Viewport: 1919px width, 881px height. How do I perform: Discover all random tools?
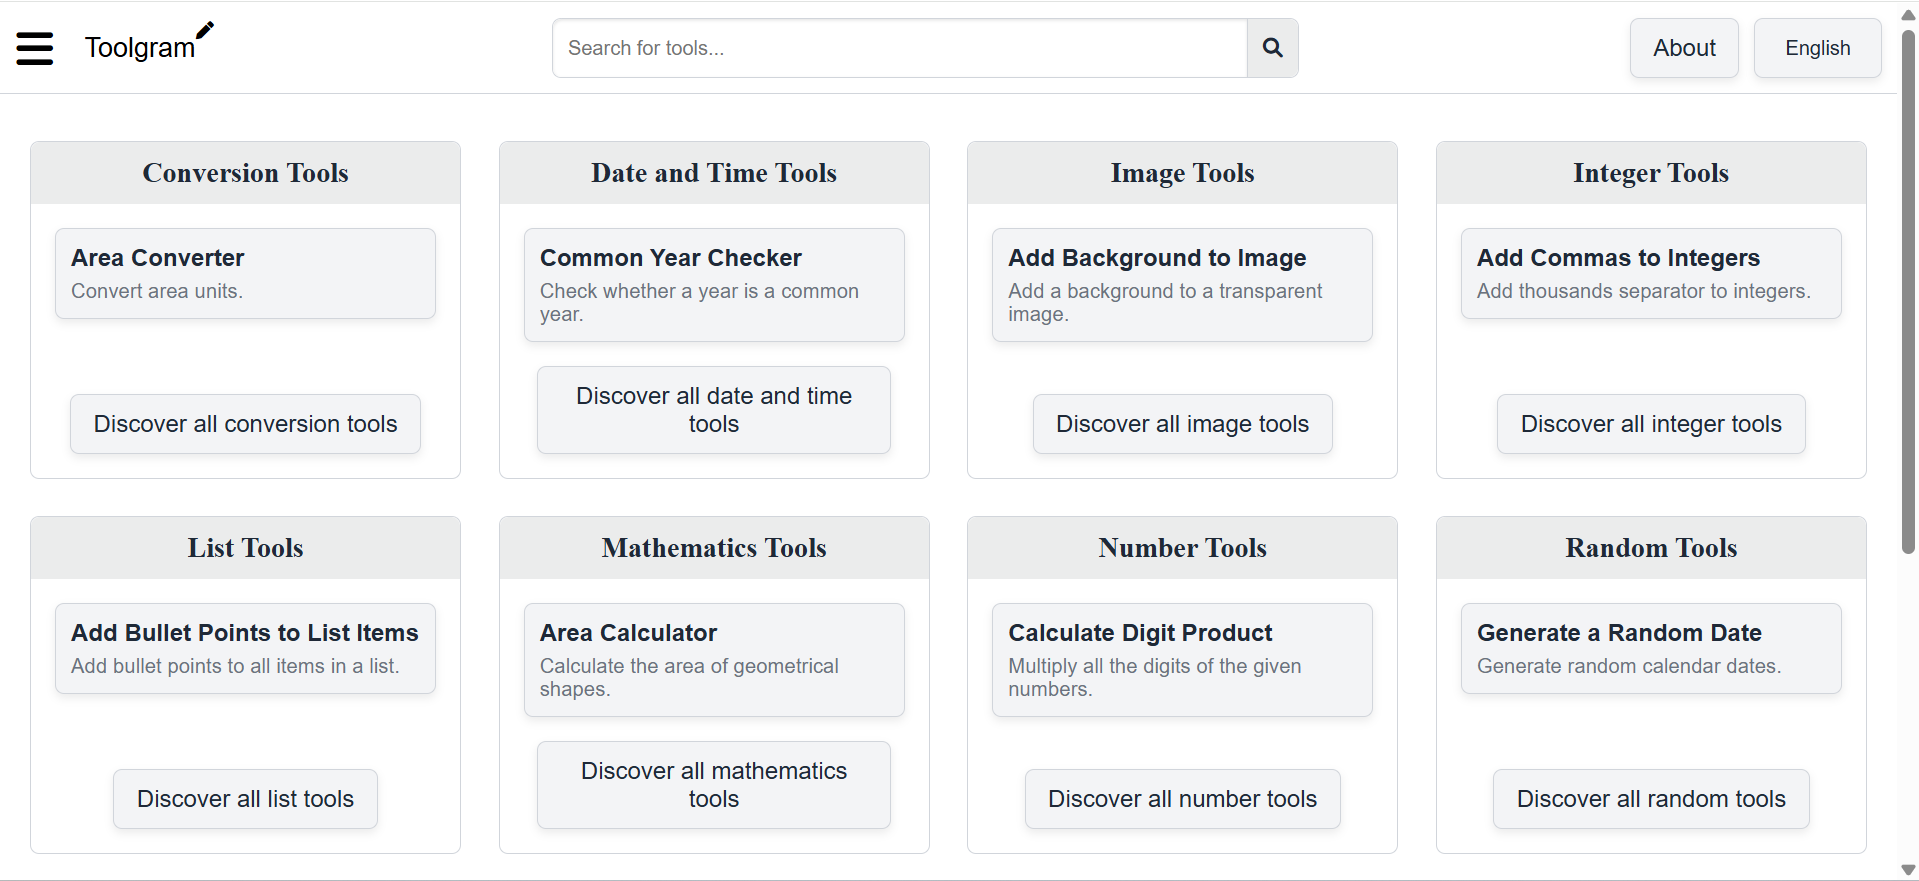pos(1651,799)
